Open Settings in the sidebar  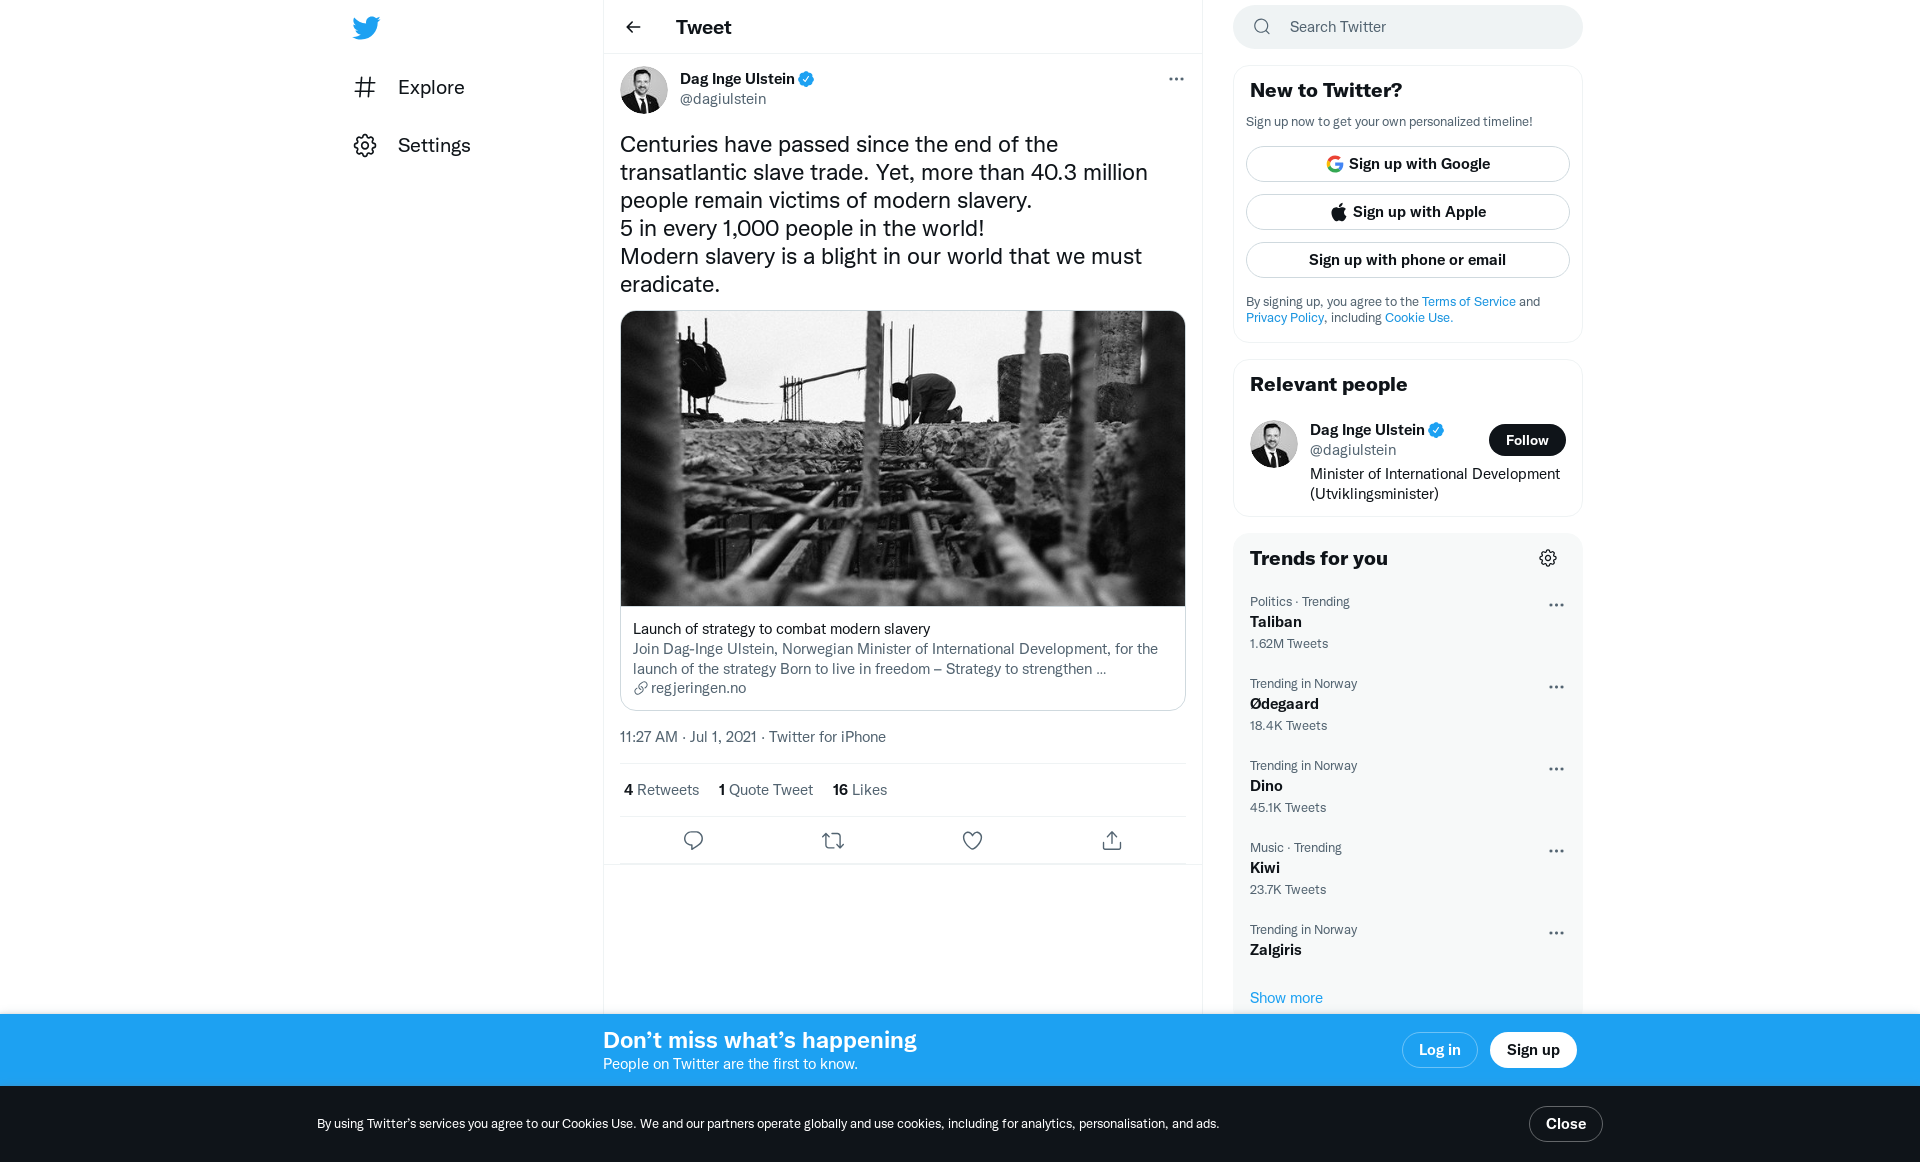433,145
